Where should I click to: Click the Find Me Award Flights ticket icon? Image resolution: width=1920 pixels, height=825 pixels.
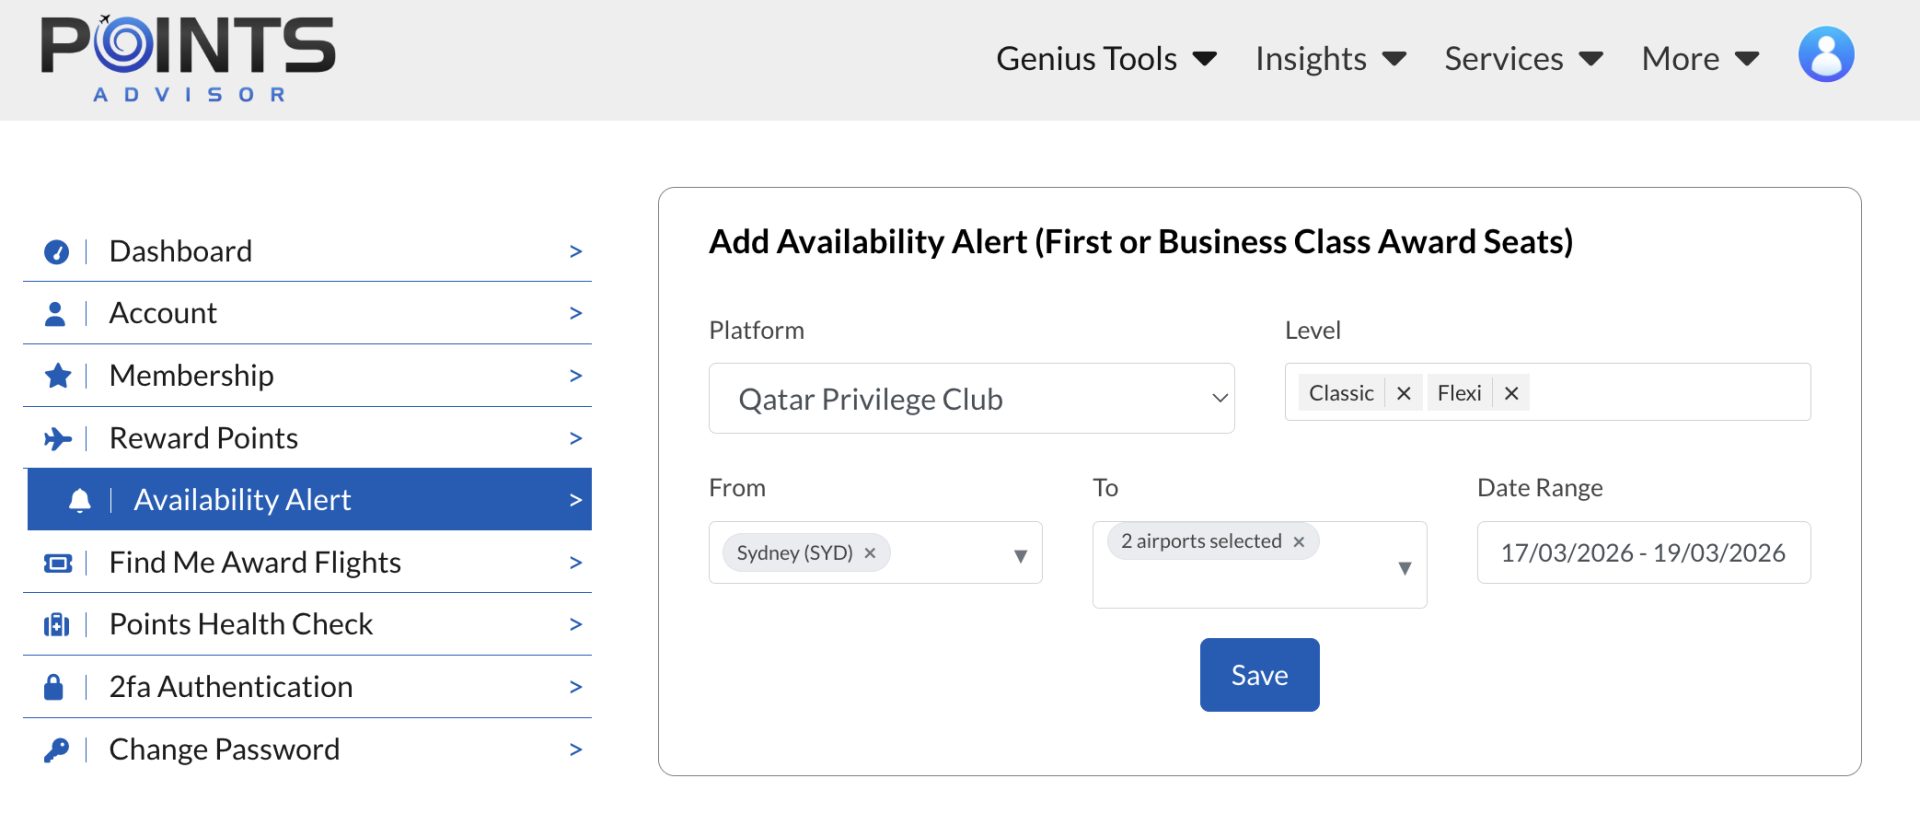[58, 563]
